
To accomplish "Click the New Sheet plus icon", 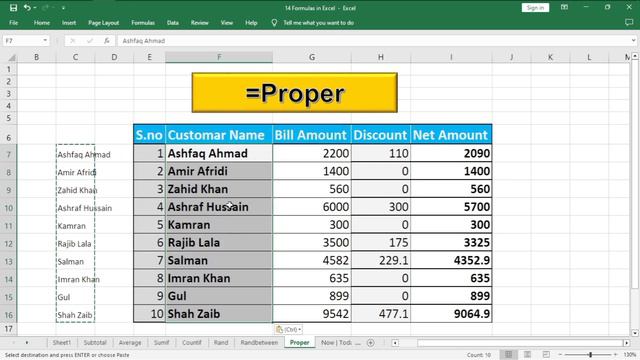I will point(370,343).
